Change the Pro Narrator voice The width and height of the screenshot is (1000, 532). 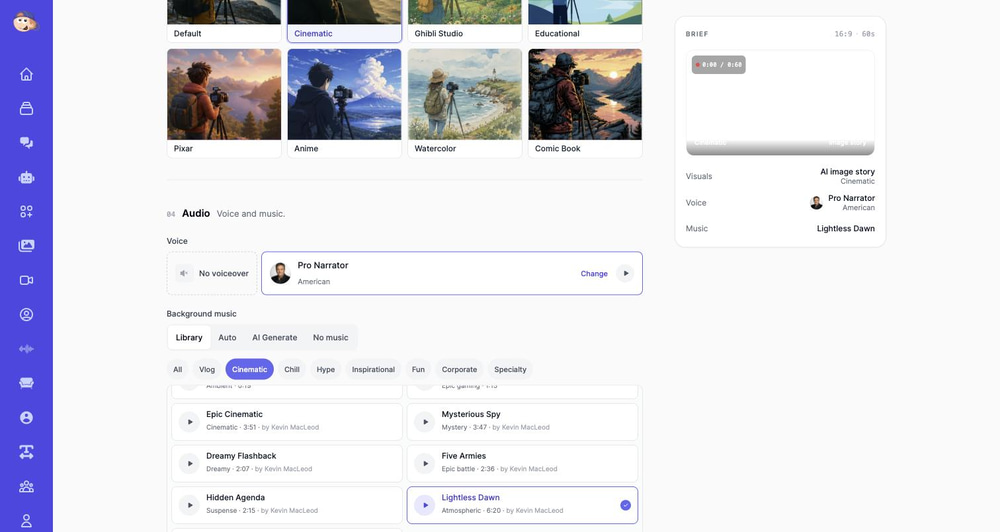[x=594, y=274]
